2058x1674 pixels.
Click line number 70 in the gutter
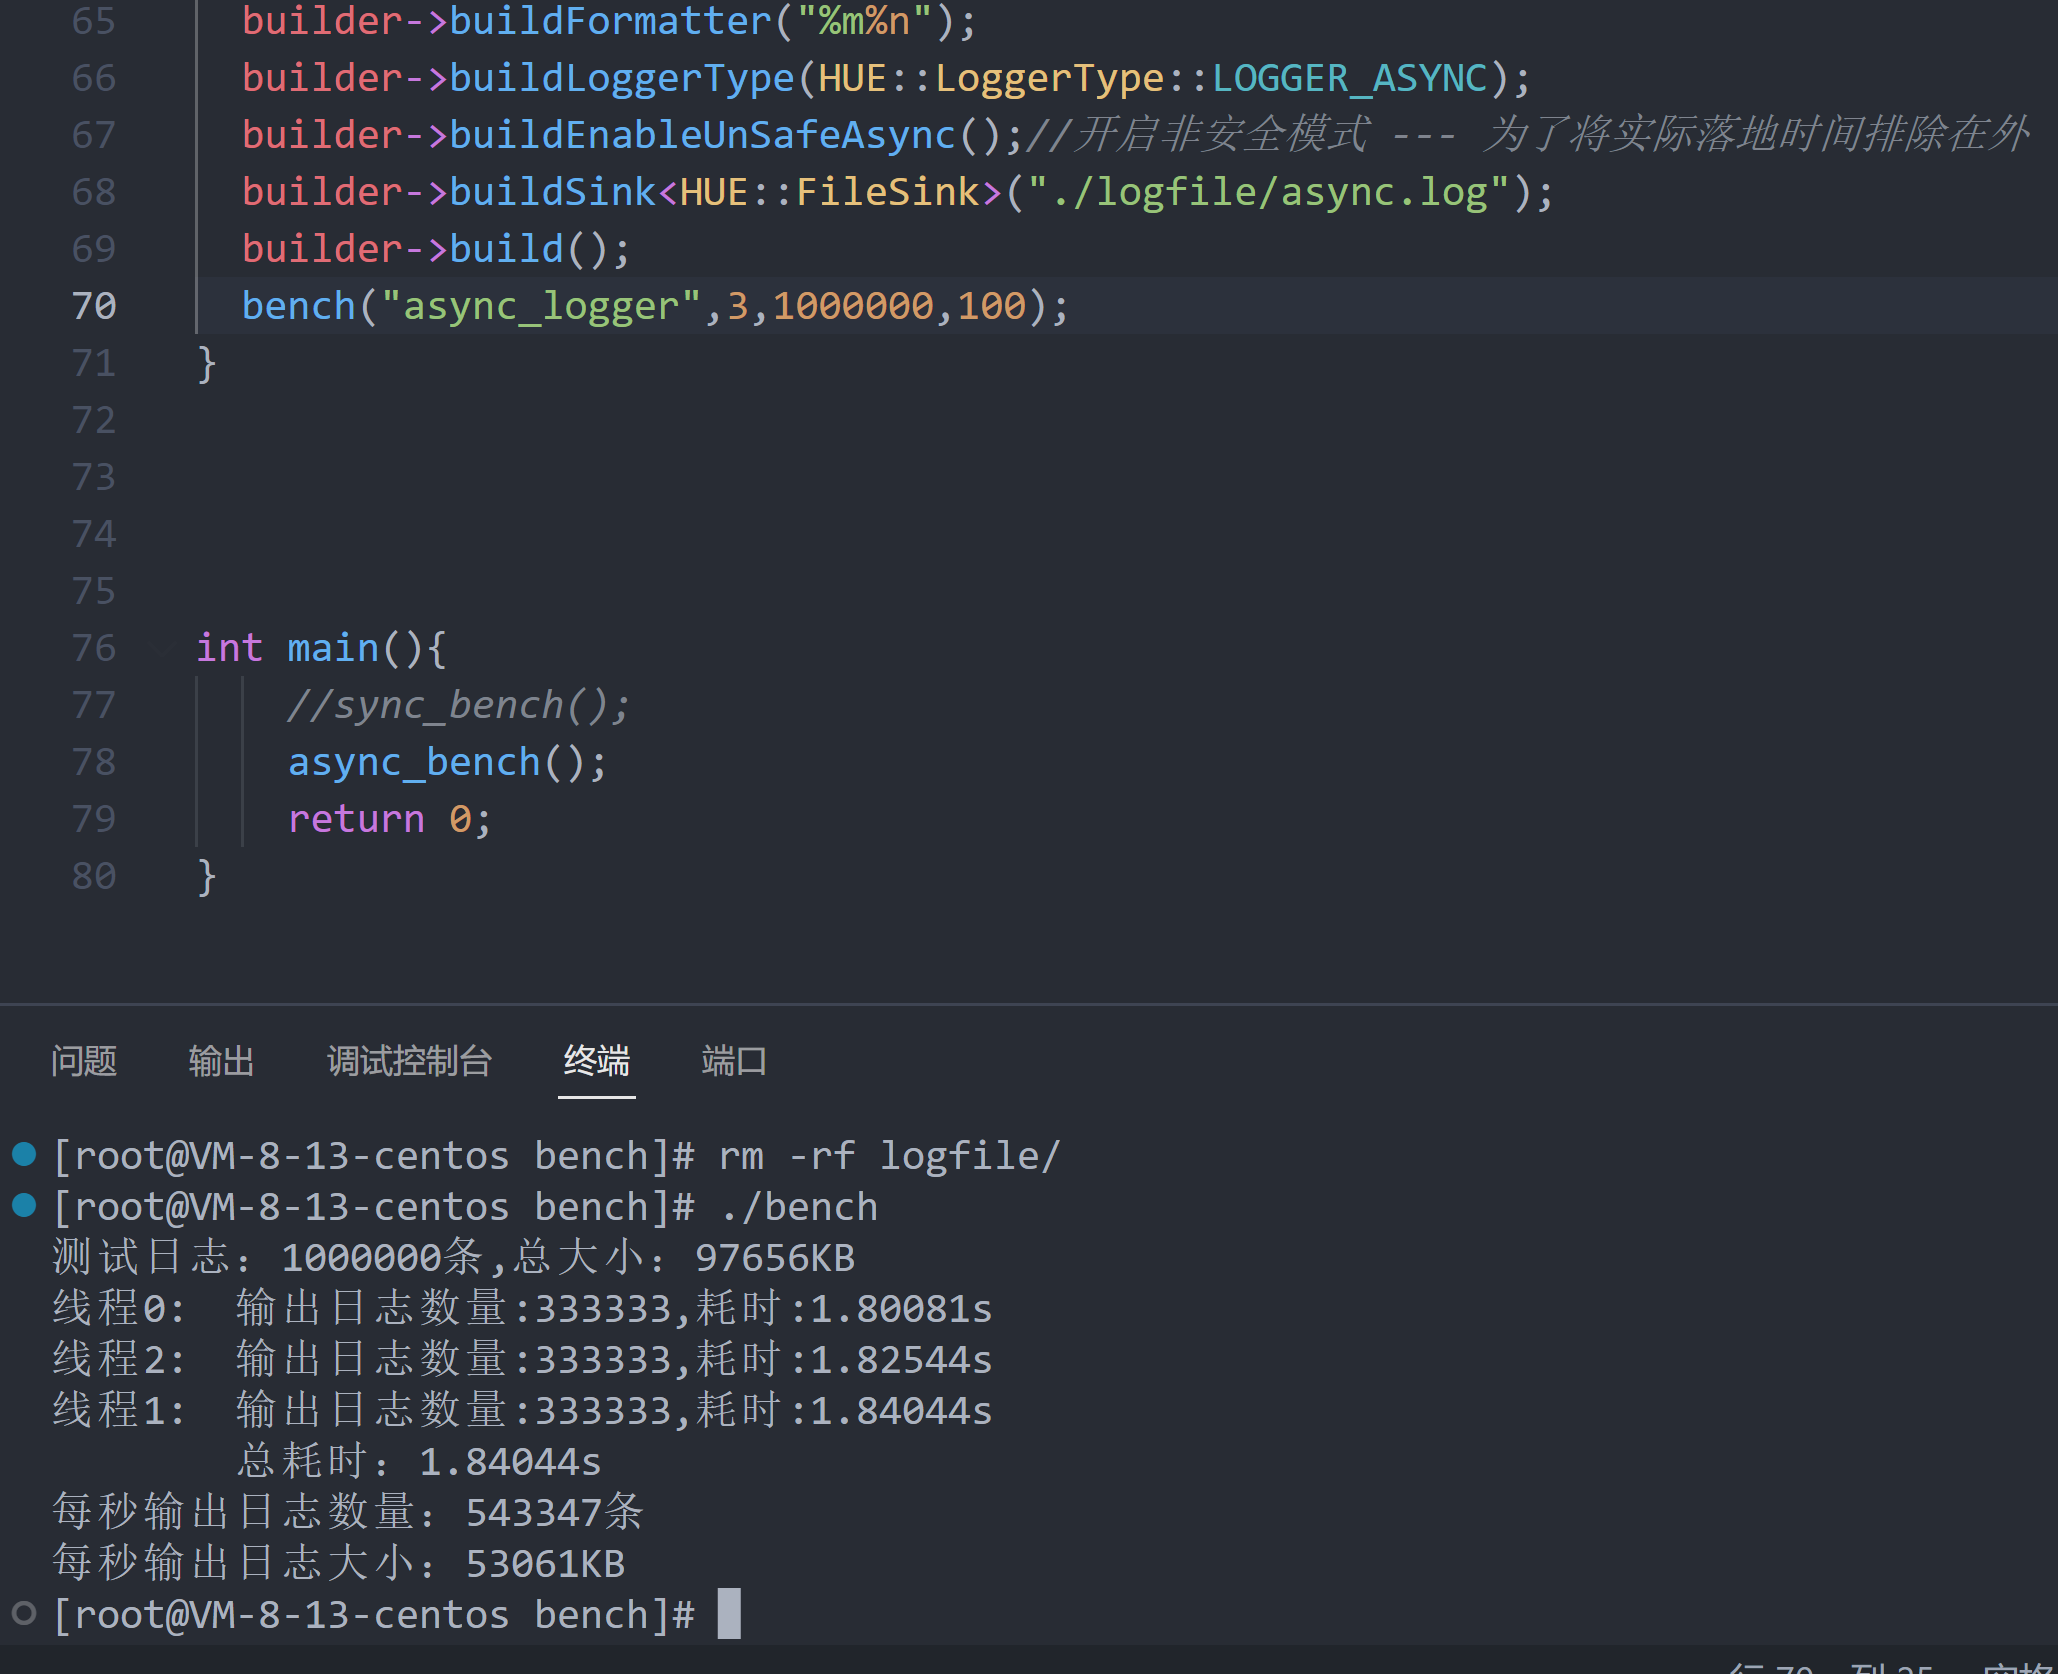tap(94, 306)
